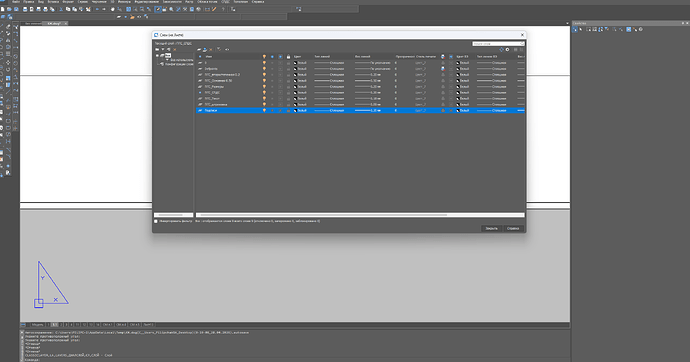Toggle freeze for Defpoints layer
The image size is (690, 362).
(272, 69)
